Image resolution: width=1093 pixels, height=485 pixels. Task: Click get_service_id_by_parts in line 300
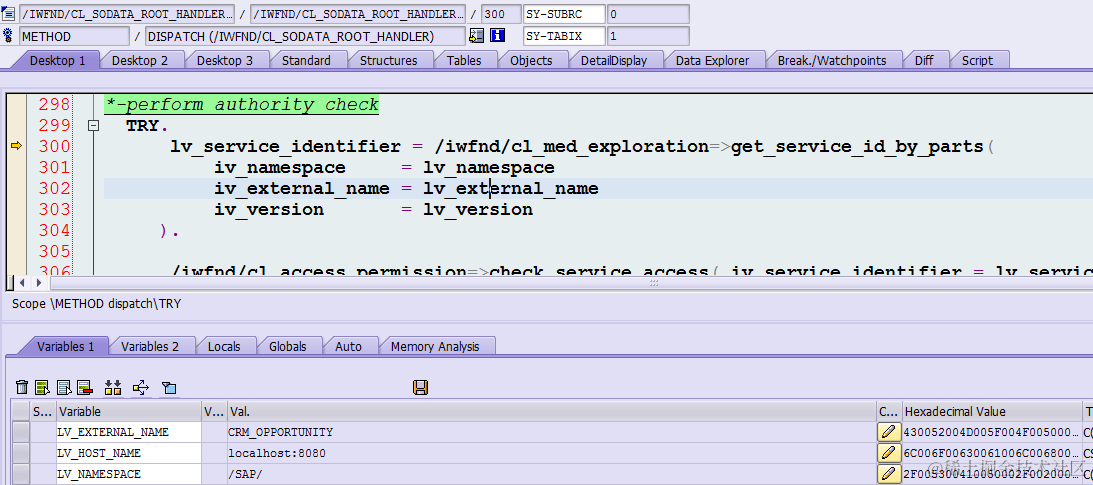pos(857,147)
